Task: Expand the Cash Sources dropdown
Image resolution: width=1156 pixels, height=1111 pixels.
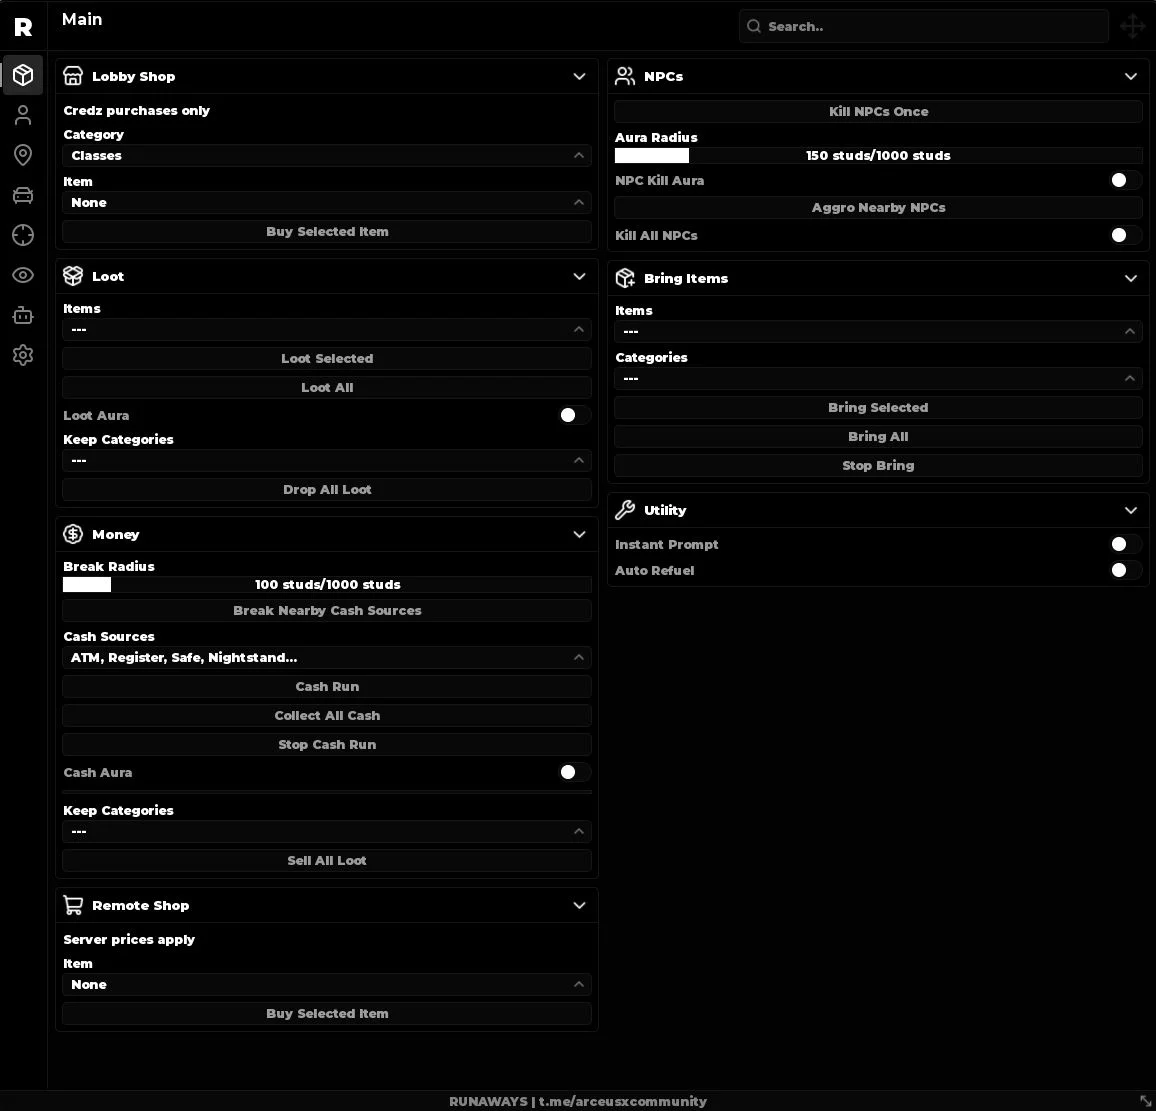Action: click(327, 658)
